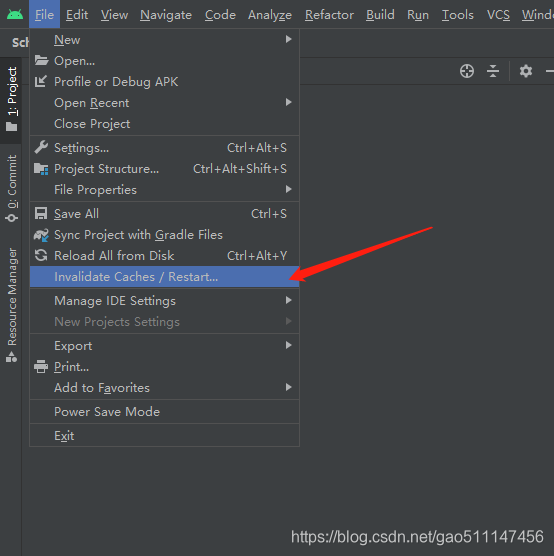Expand the New Projects Settings submenu arrow
Viewport: 554px width, 556px height.
[289, 321]
